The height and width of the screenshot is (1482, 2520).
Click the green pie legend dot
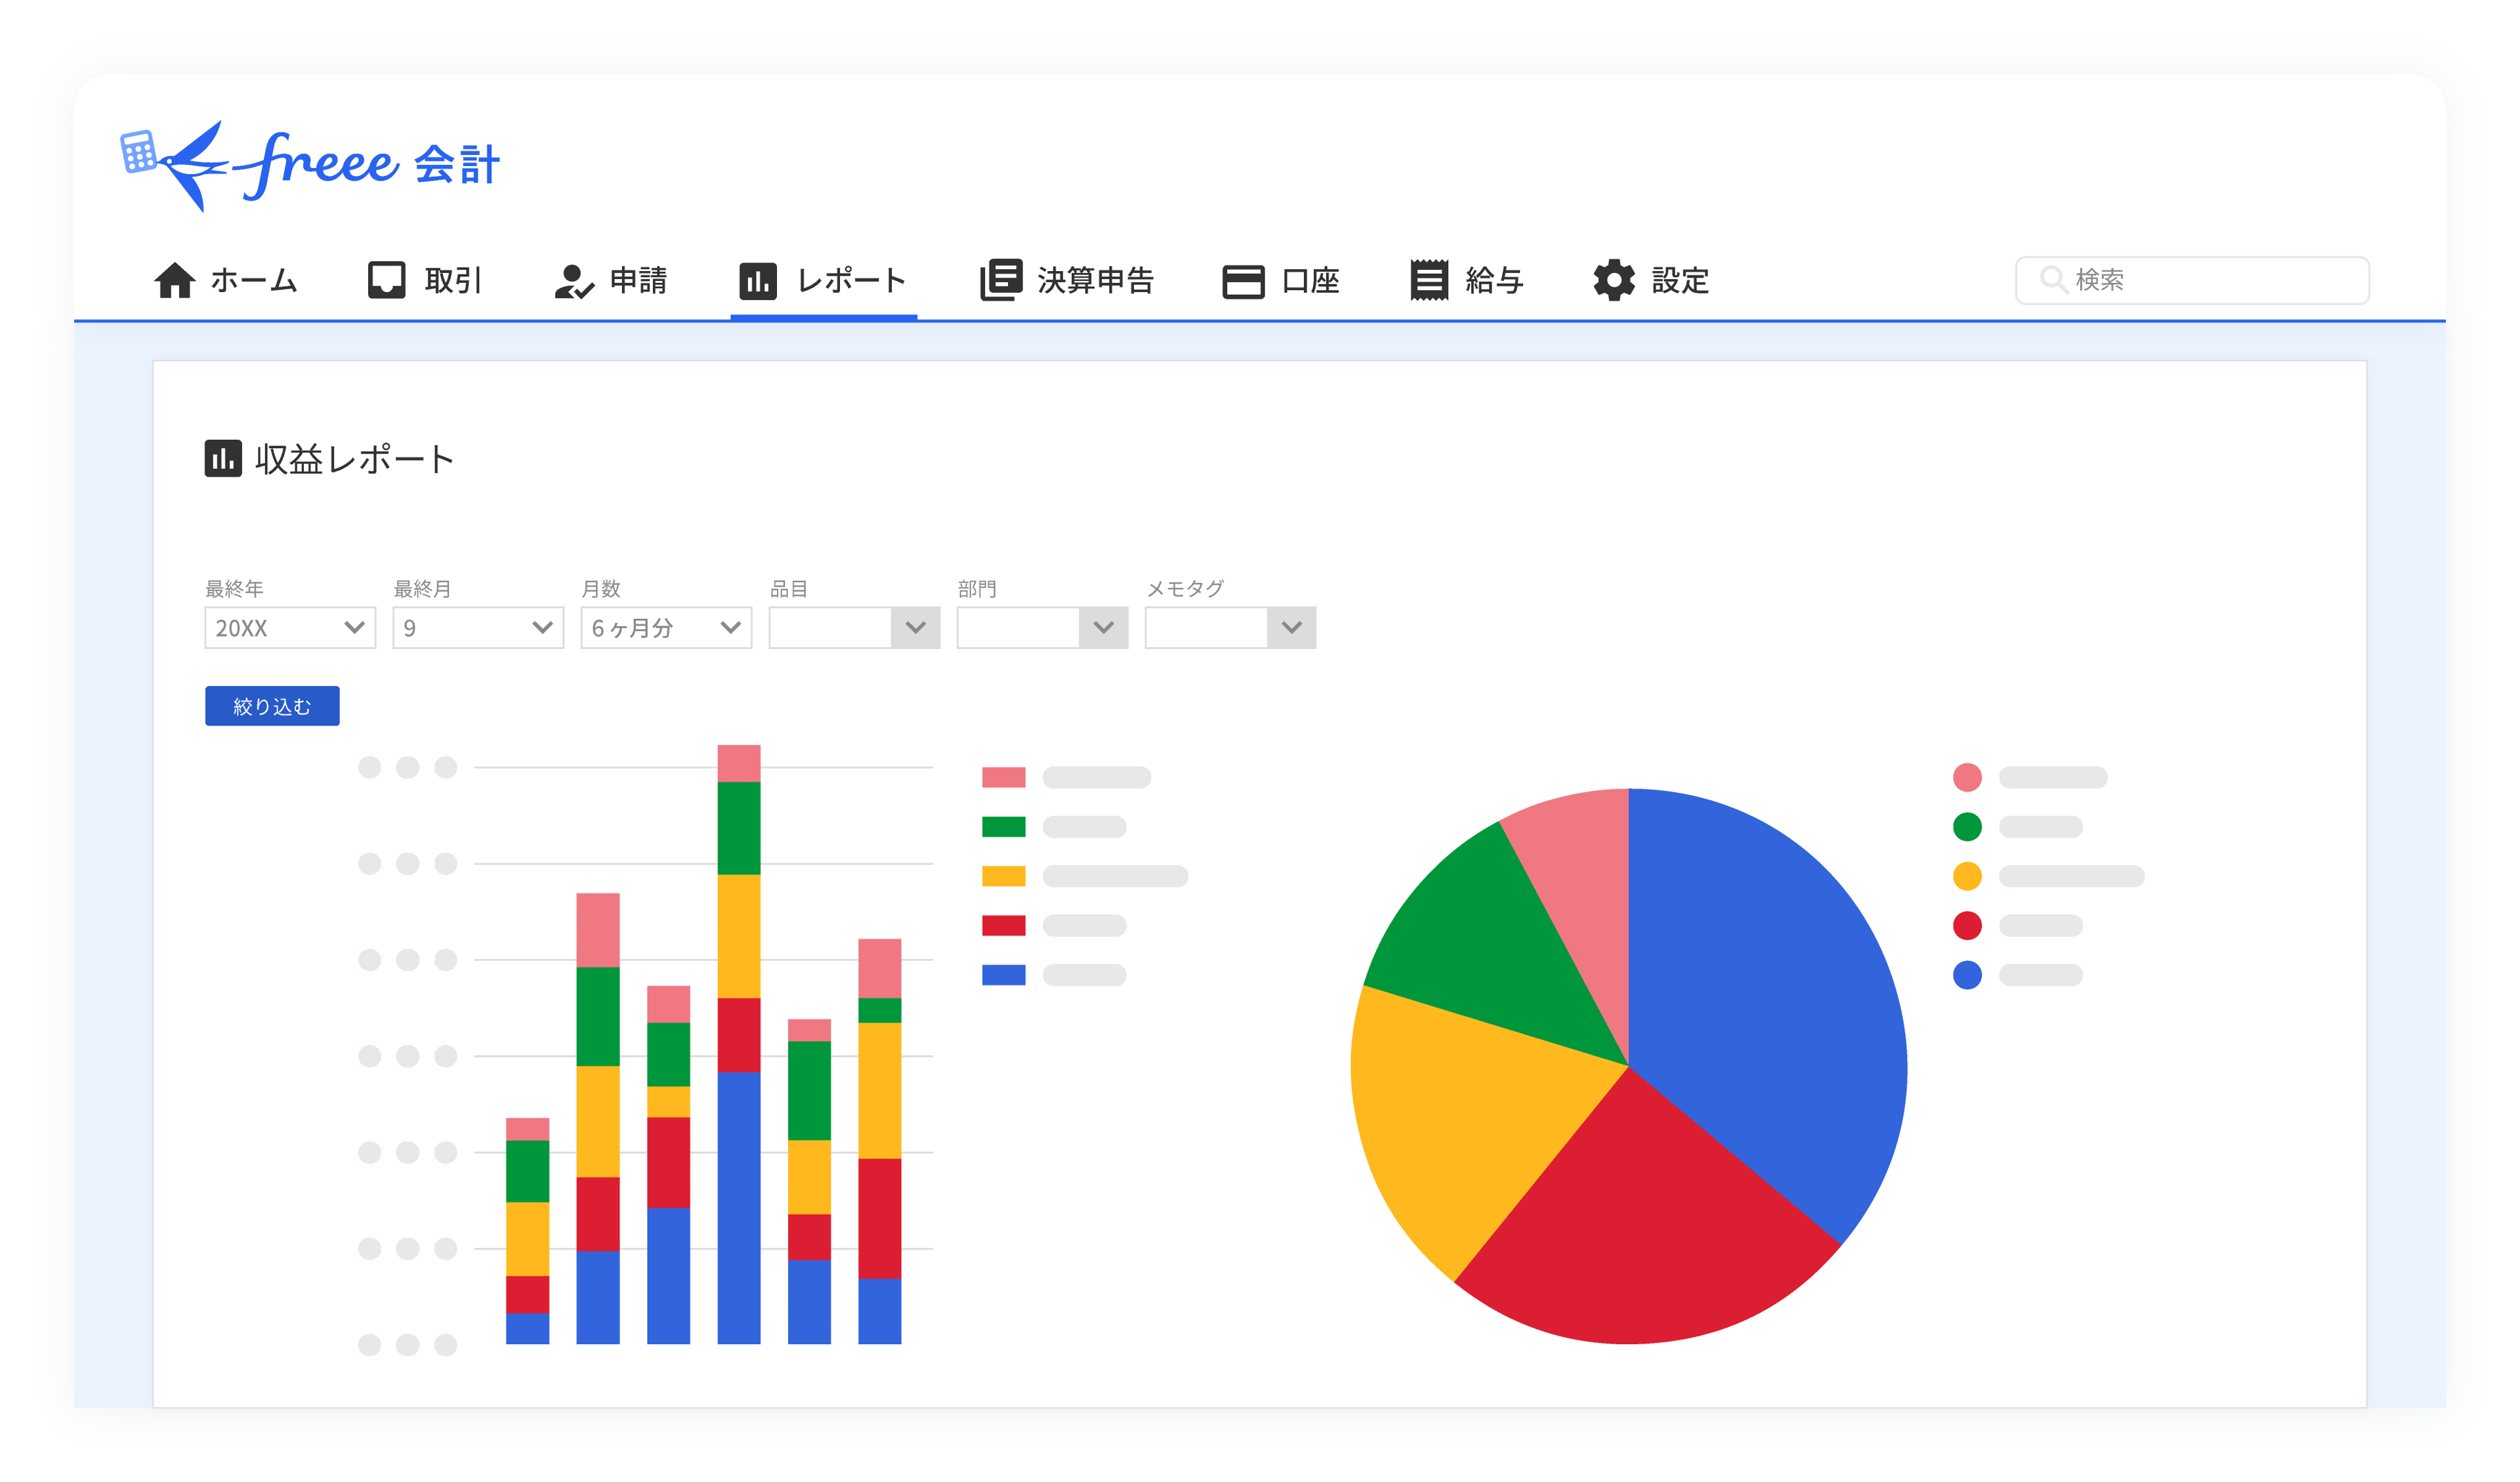(x=1967, y=827)
